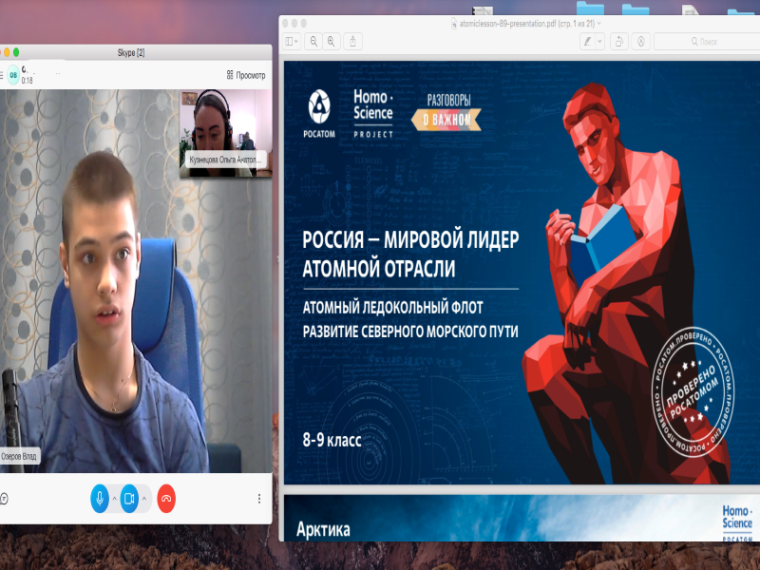End the Skype call with red button
The width and height of the screenshot is (760, 570).
(x=166, y=498)
